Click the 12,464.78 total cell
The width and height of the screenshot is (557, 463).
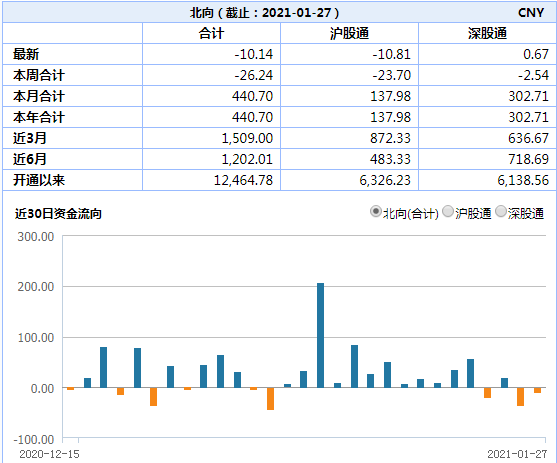(x=243, y=180)
